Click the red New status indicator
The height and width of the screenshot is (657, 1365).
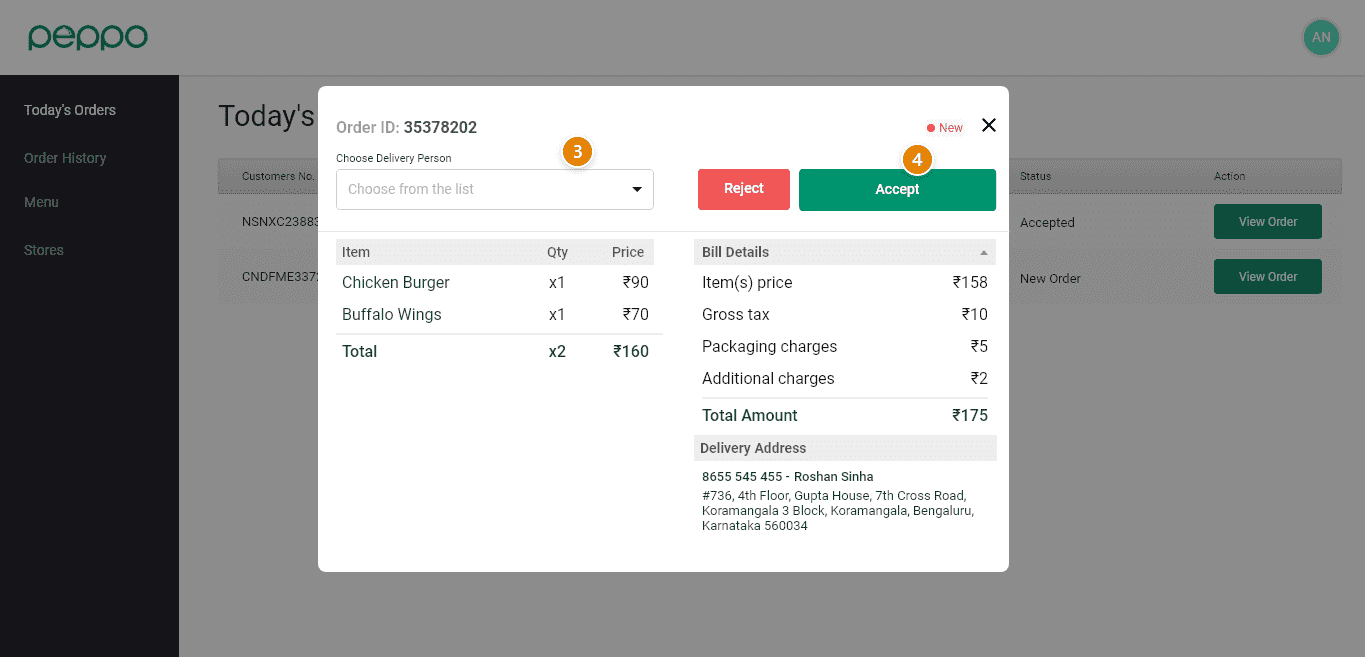944,128
